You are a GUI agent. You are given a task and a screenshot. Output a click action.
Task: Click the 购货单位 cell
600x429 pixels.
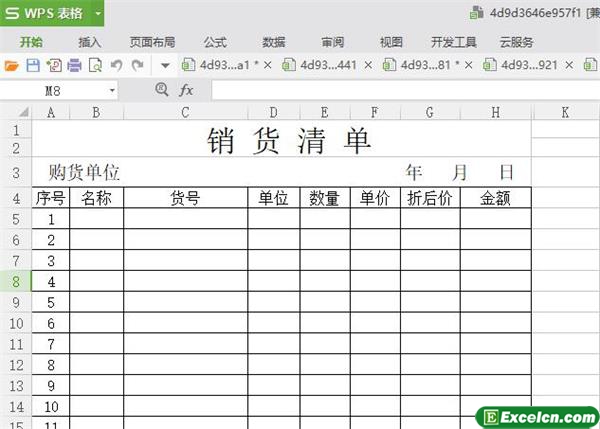[84, 173]
